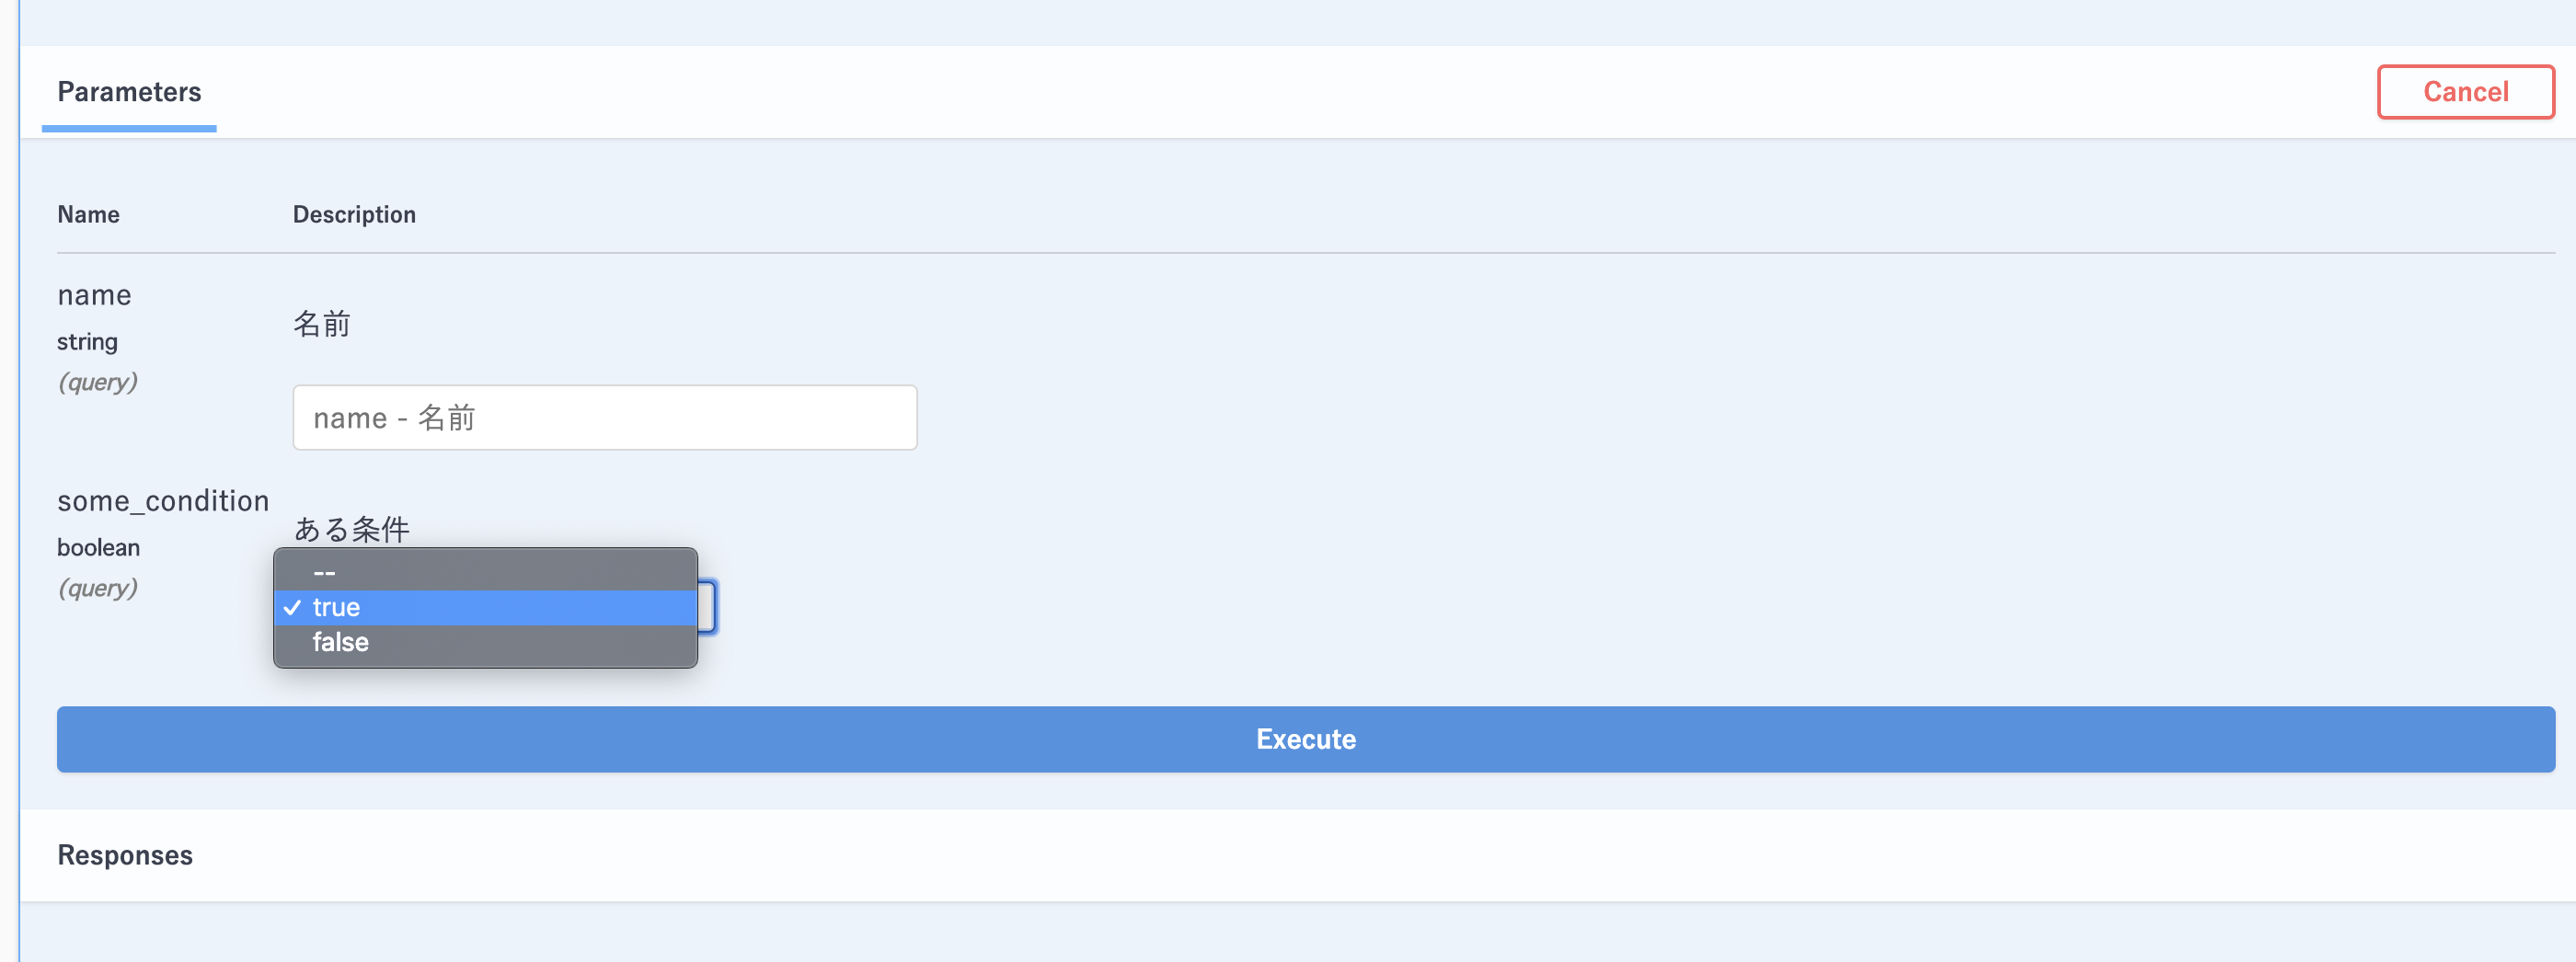Run the request with Execute
This screenshot has height=962, width=2576.
coord(1306,739)
